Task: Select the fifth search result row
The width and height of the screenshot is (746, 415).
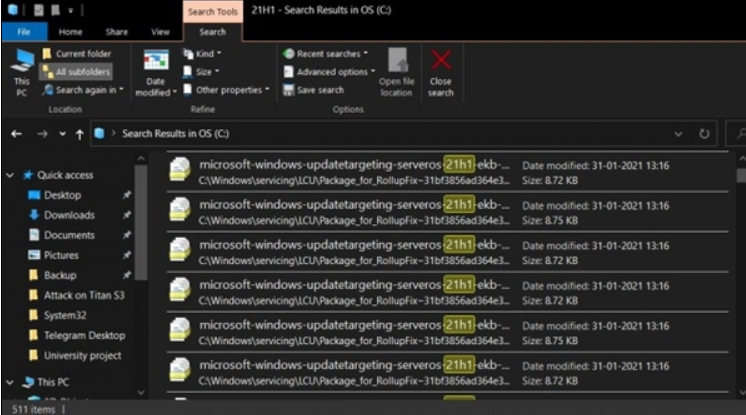Action: point(447,332)
